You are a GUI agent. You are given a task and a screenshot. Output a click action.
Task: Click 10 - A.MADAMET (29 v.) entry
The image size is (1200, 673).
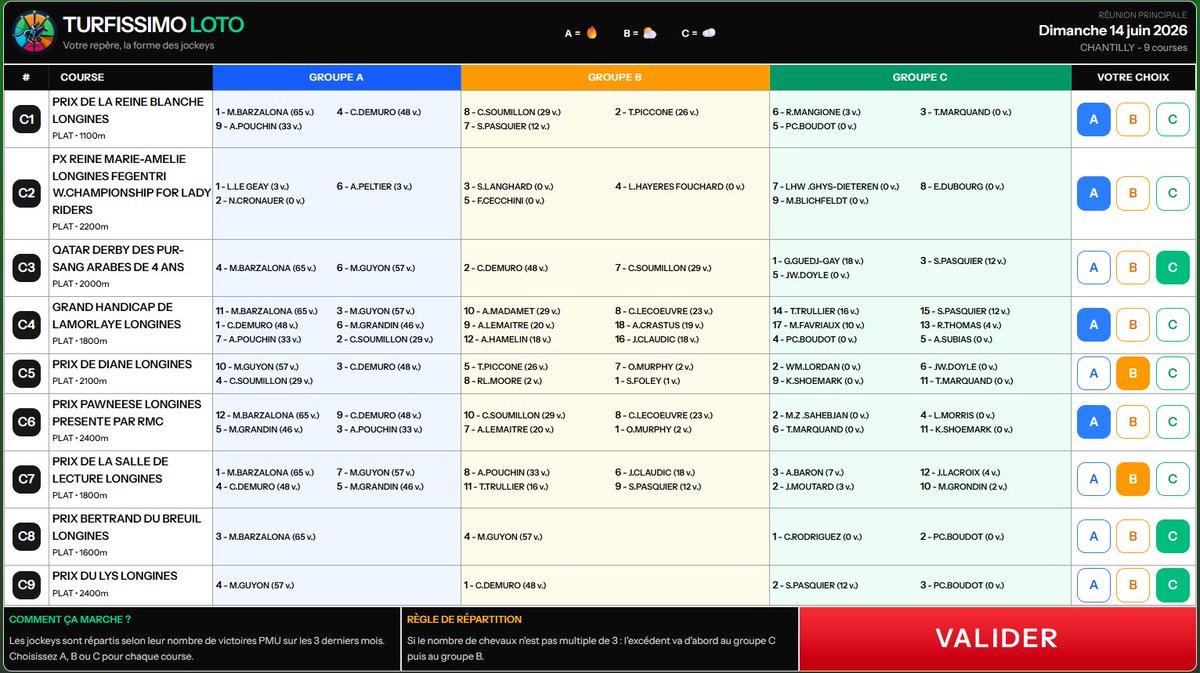pos(512,311)
